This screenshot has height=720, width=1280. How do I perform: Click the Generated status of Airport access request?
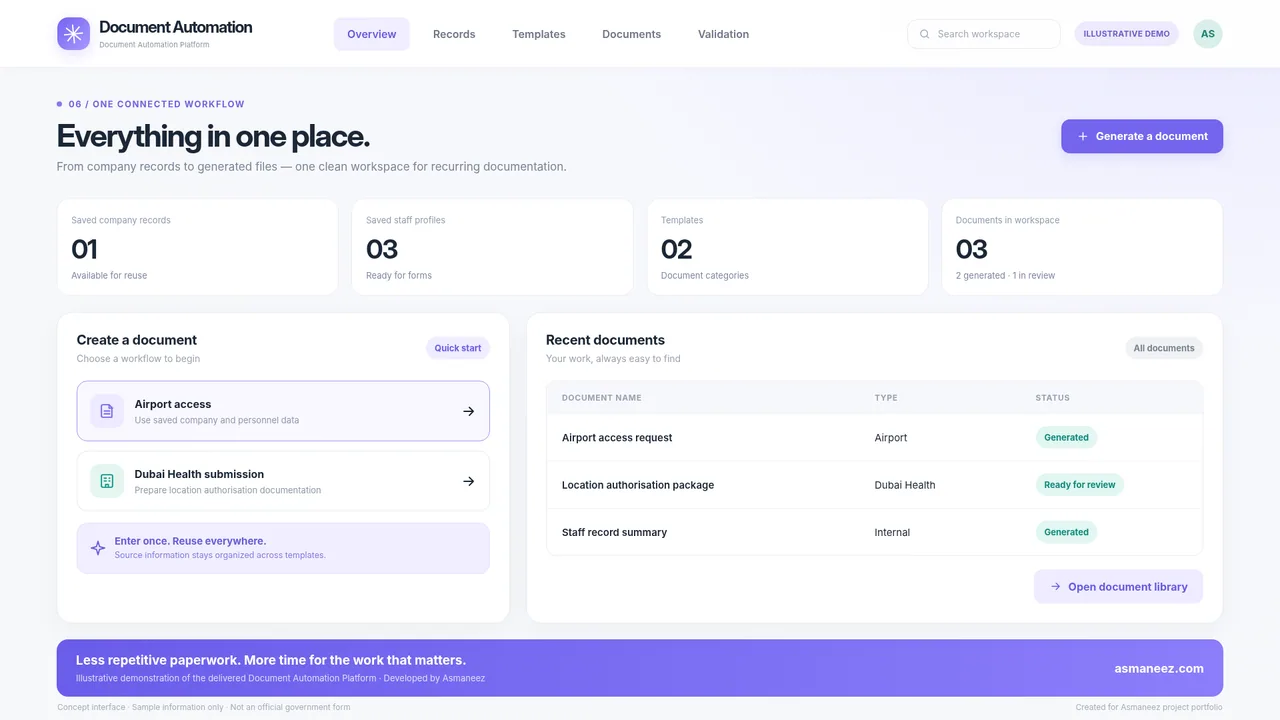(1066, 437)
